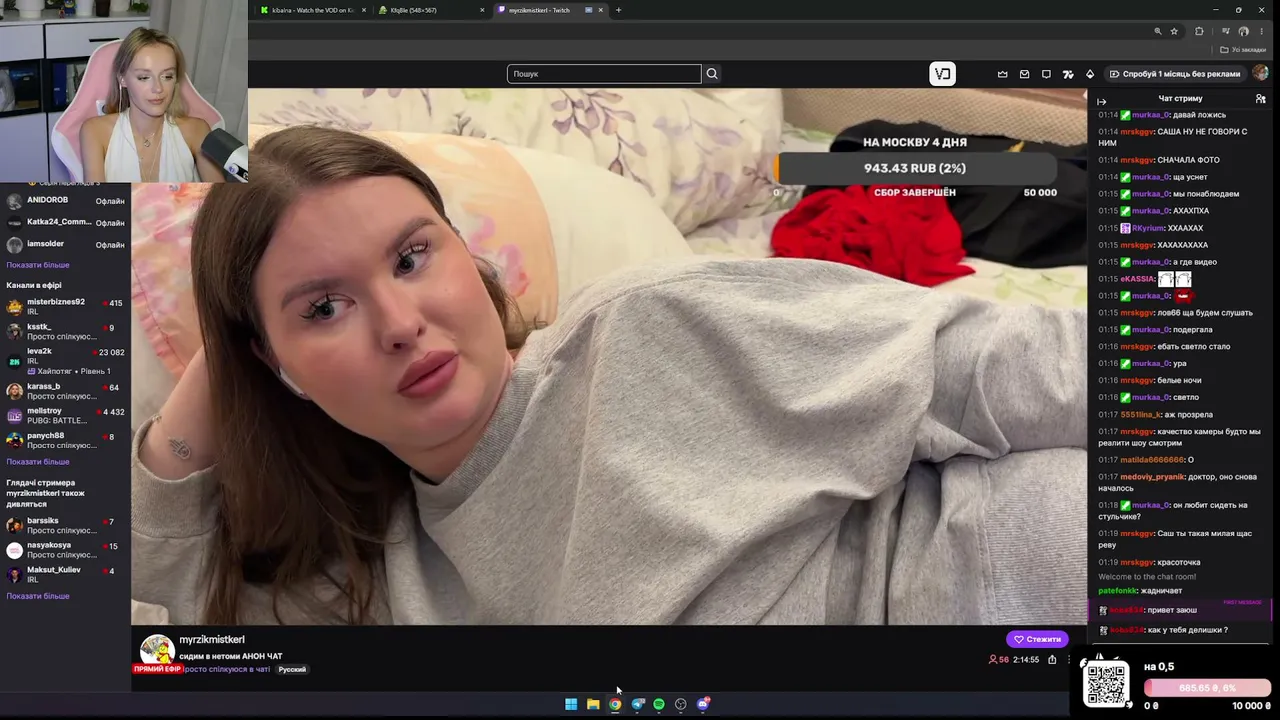Click the donation goal progress bar 943.43 RUB

coord(915,168)
